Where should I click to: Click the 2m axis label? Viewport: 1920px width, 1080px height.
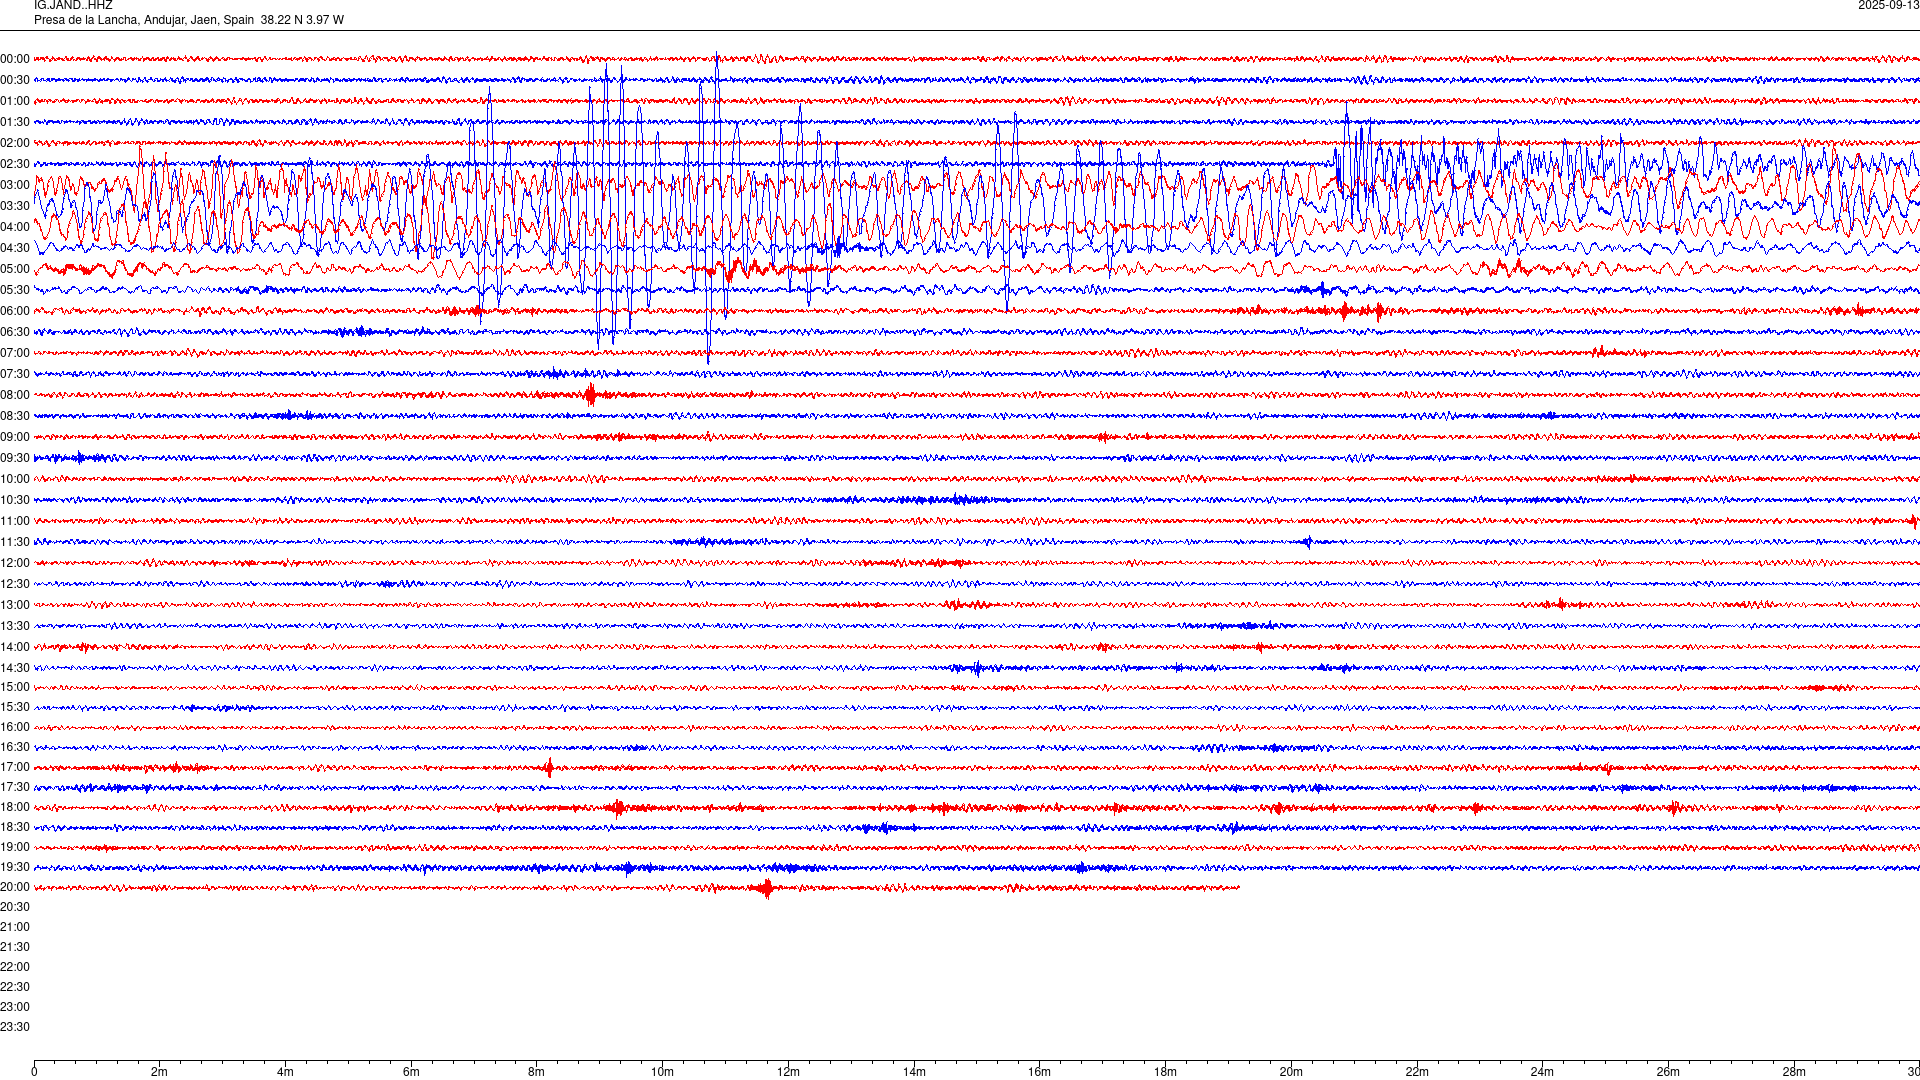pyautogui.click(x=159, y=1072)
